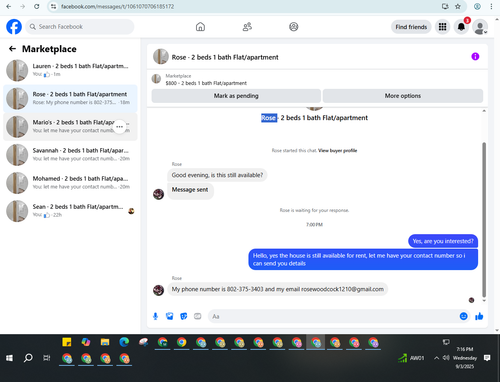Focus the Search Facebook field
This screenshot has width=500, height=382.
click(80, 27)
